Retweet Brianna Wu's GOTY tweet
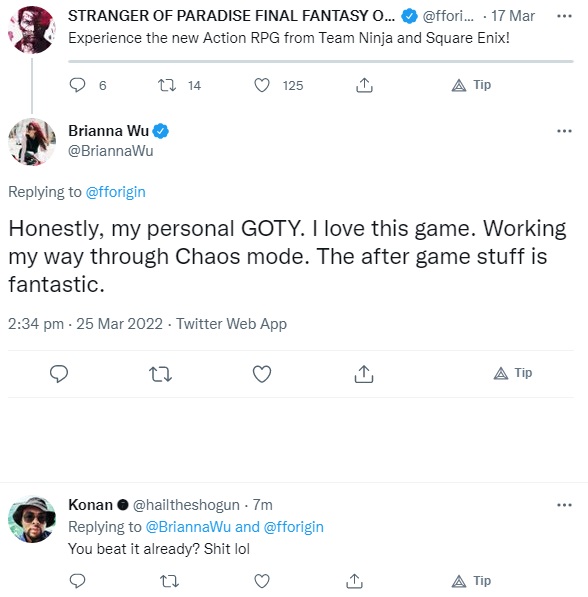The image size is (588, 597). point(160,374)
